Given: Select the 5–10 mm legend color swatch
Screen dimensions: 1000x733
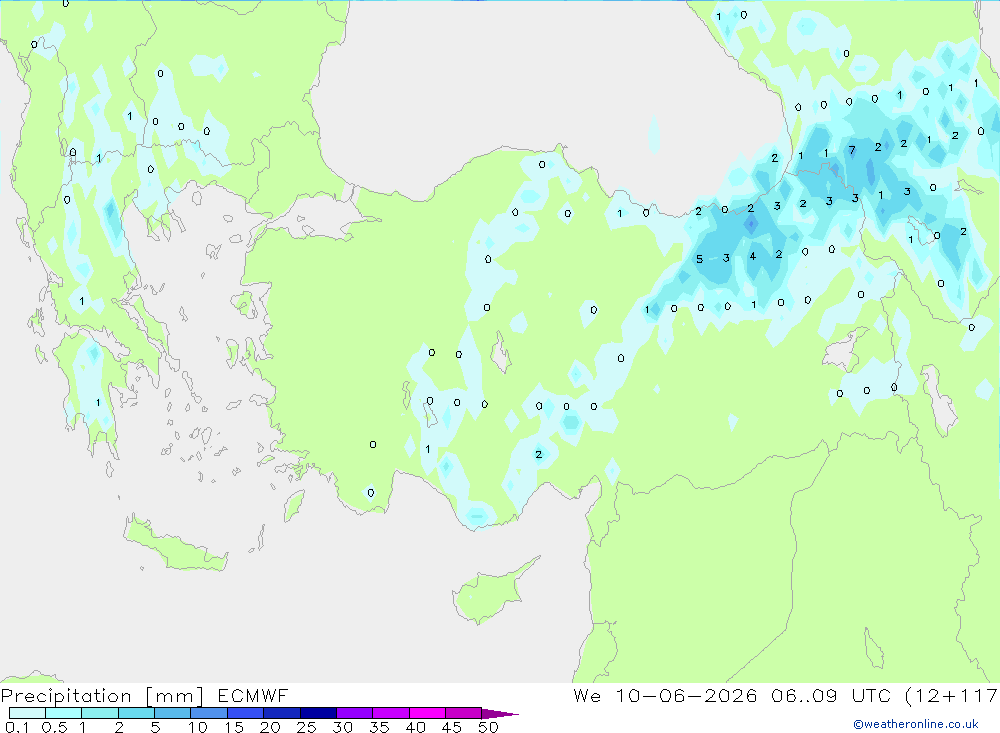Looking at the screenshot, I should pos(173,713).
